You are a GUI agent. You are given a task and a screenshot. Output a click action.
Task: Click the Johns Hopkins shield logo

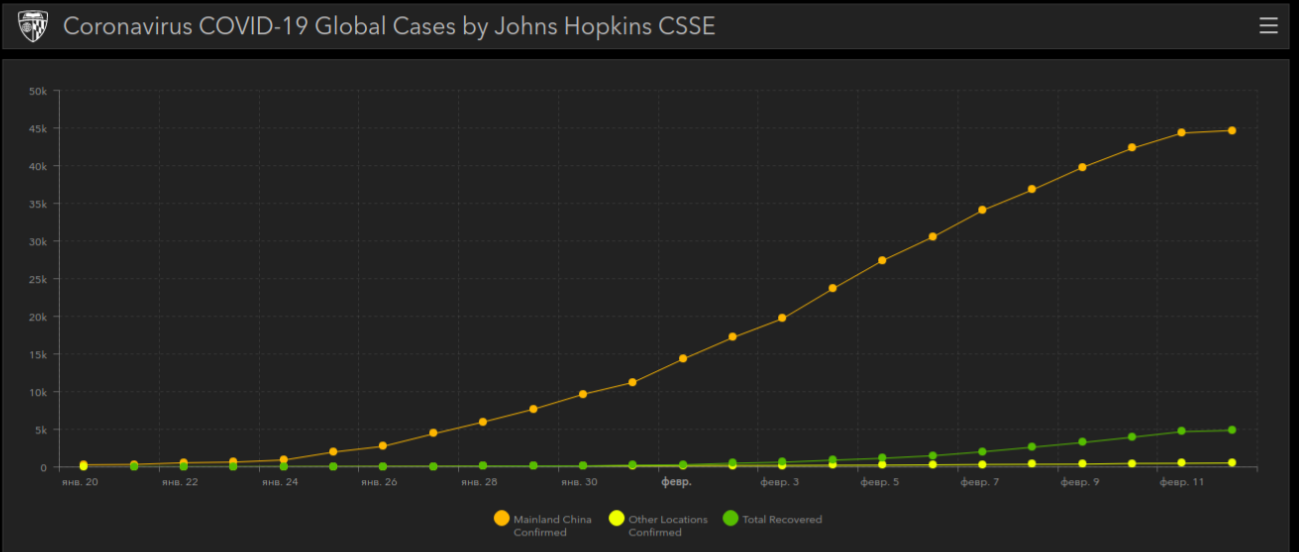tap(33, 25)
